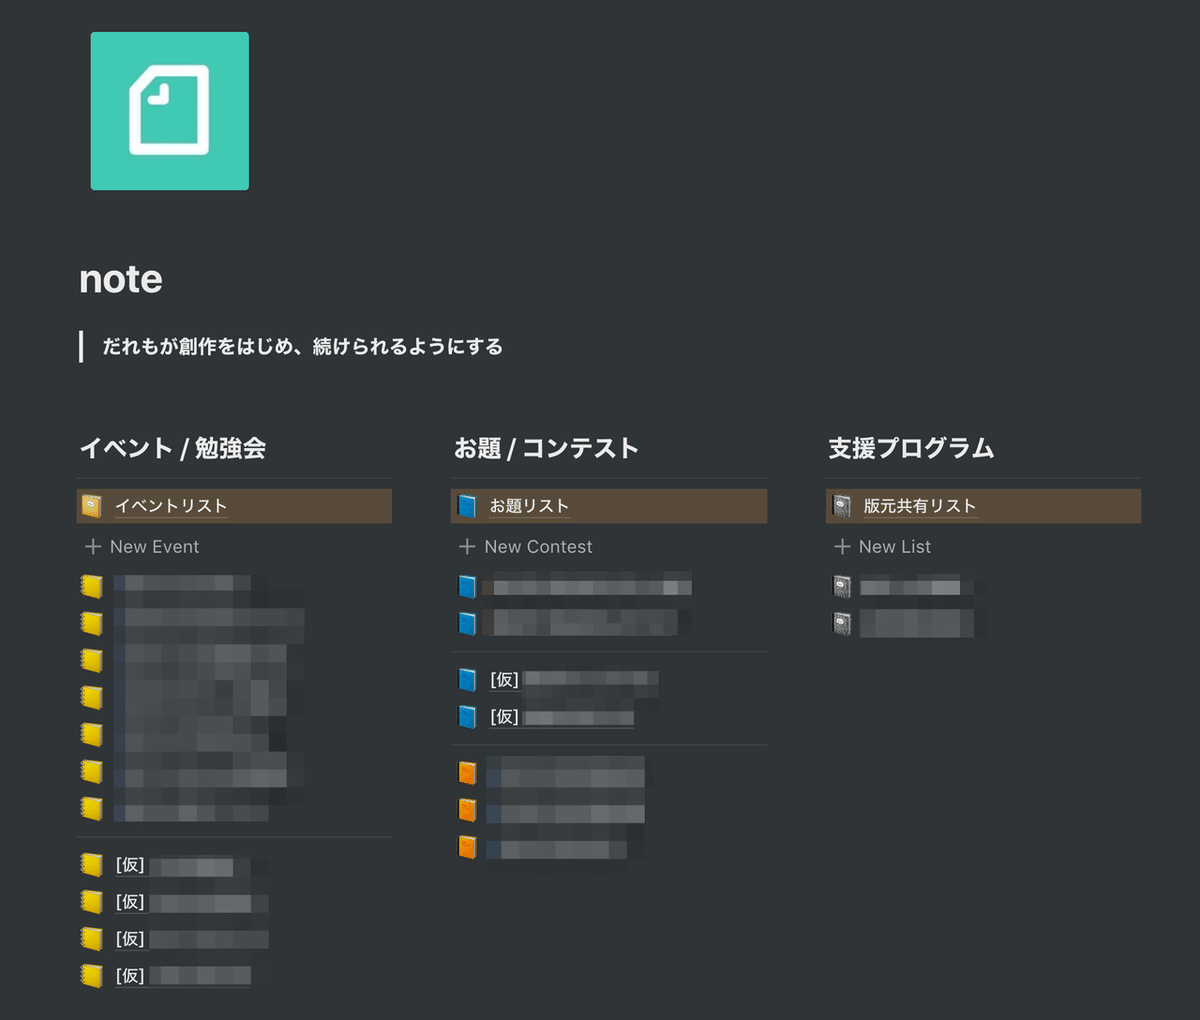Add a New Contest
The image size is (1200, 1020).
click(x=526, y=547)
